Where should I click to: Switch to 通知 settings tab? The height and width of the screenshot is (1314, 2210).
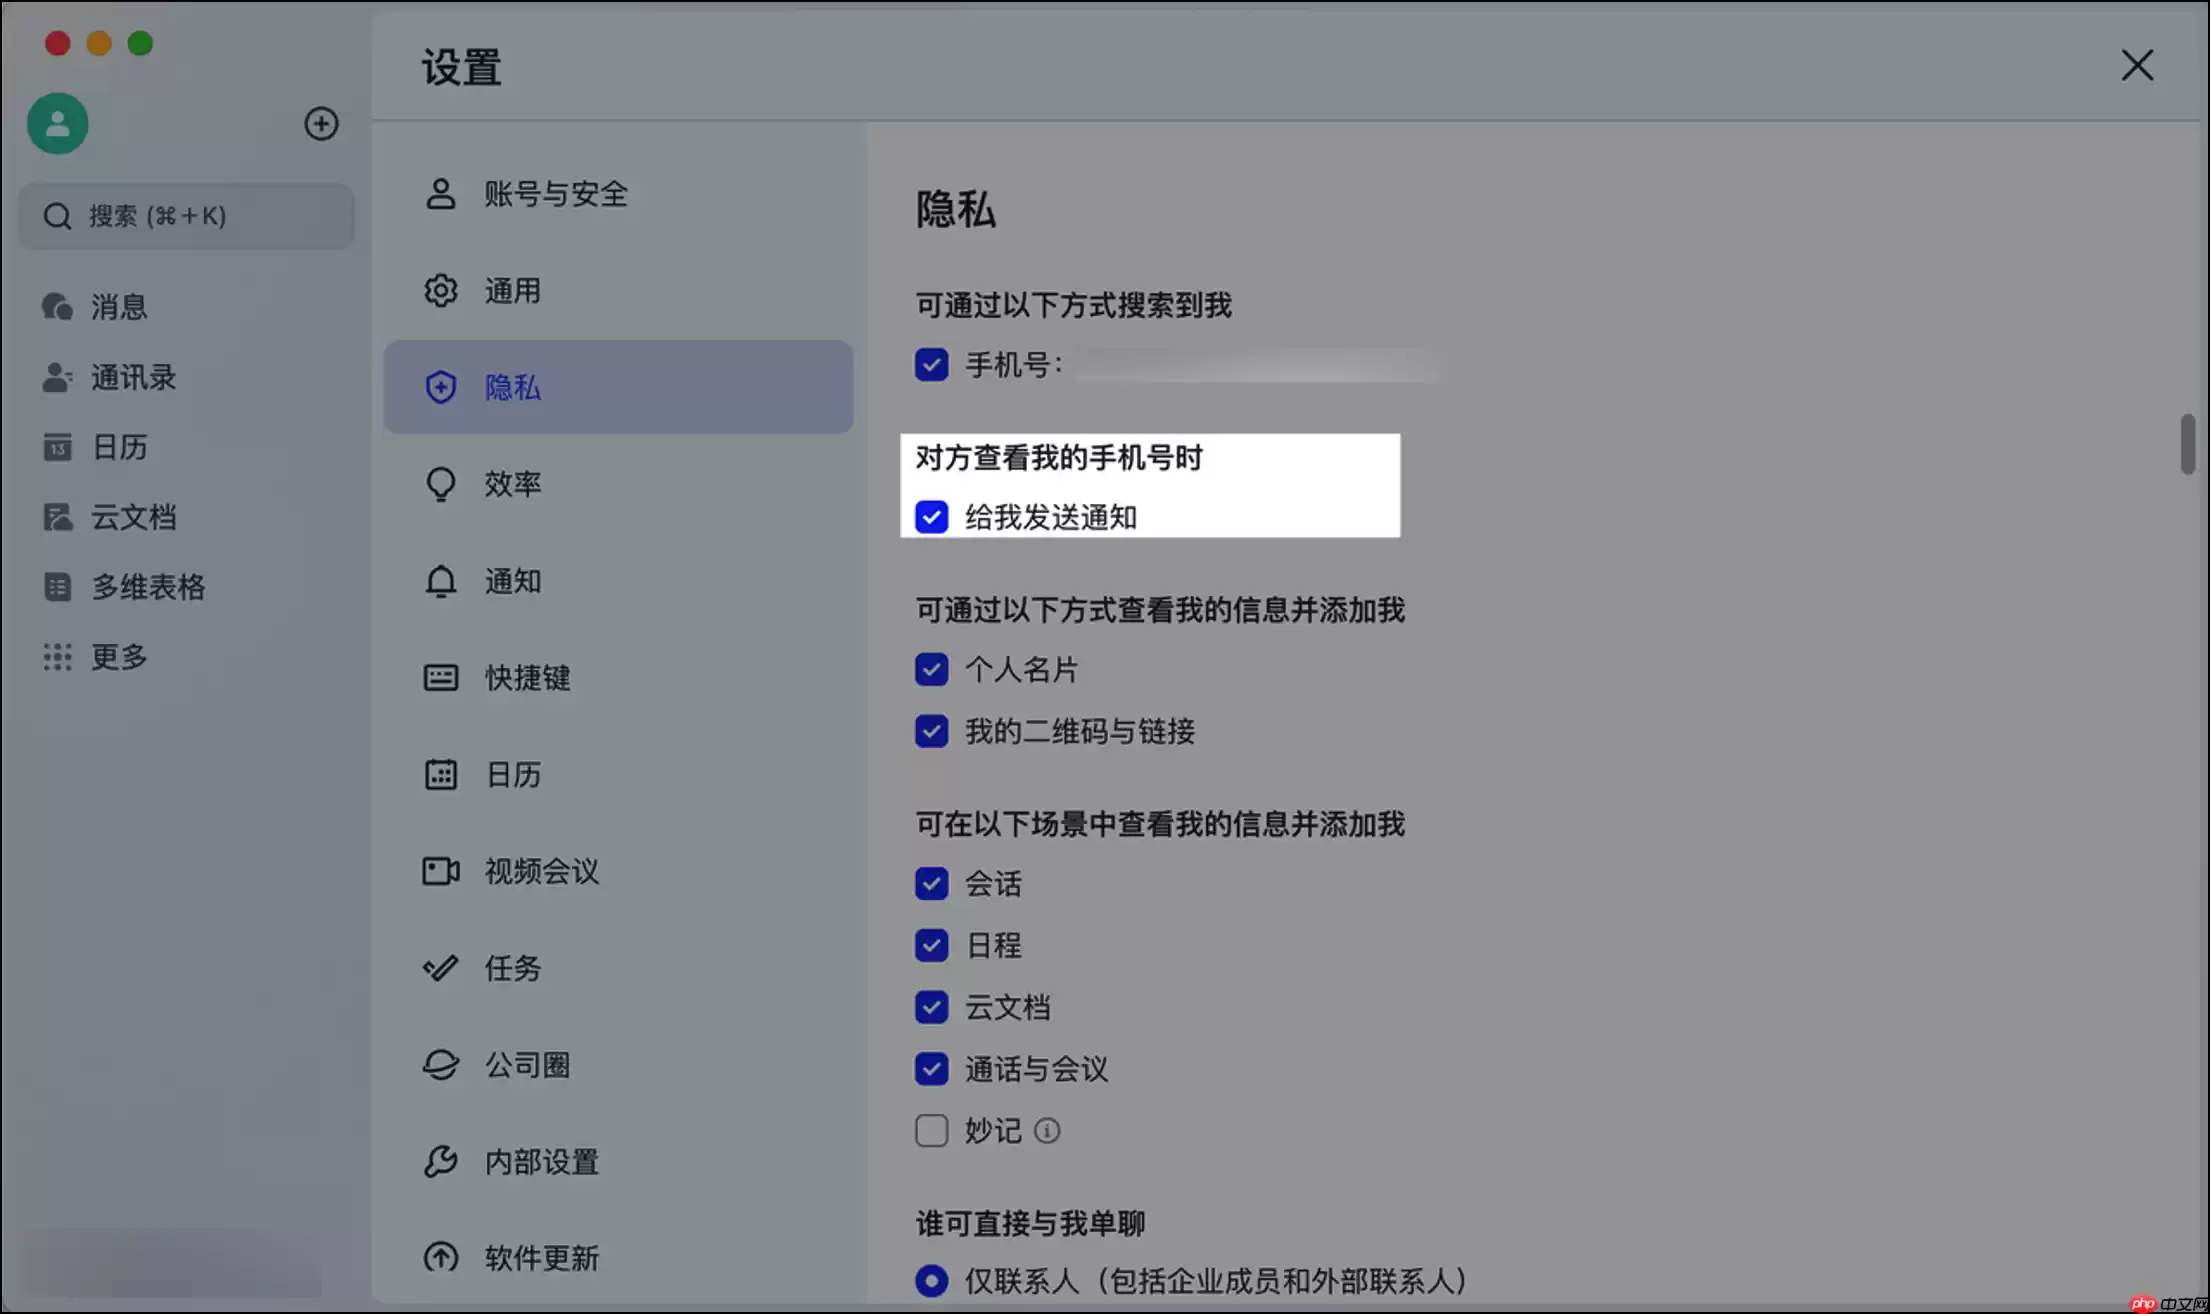point(512,581)
